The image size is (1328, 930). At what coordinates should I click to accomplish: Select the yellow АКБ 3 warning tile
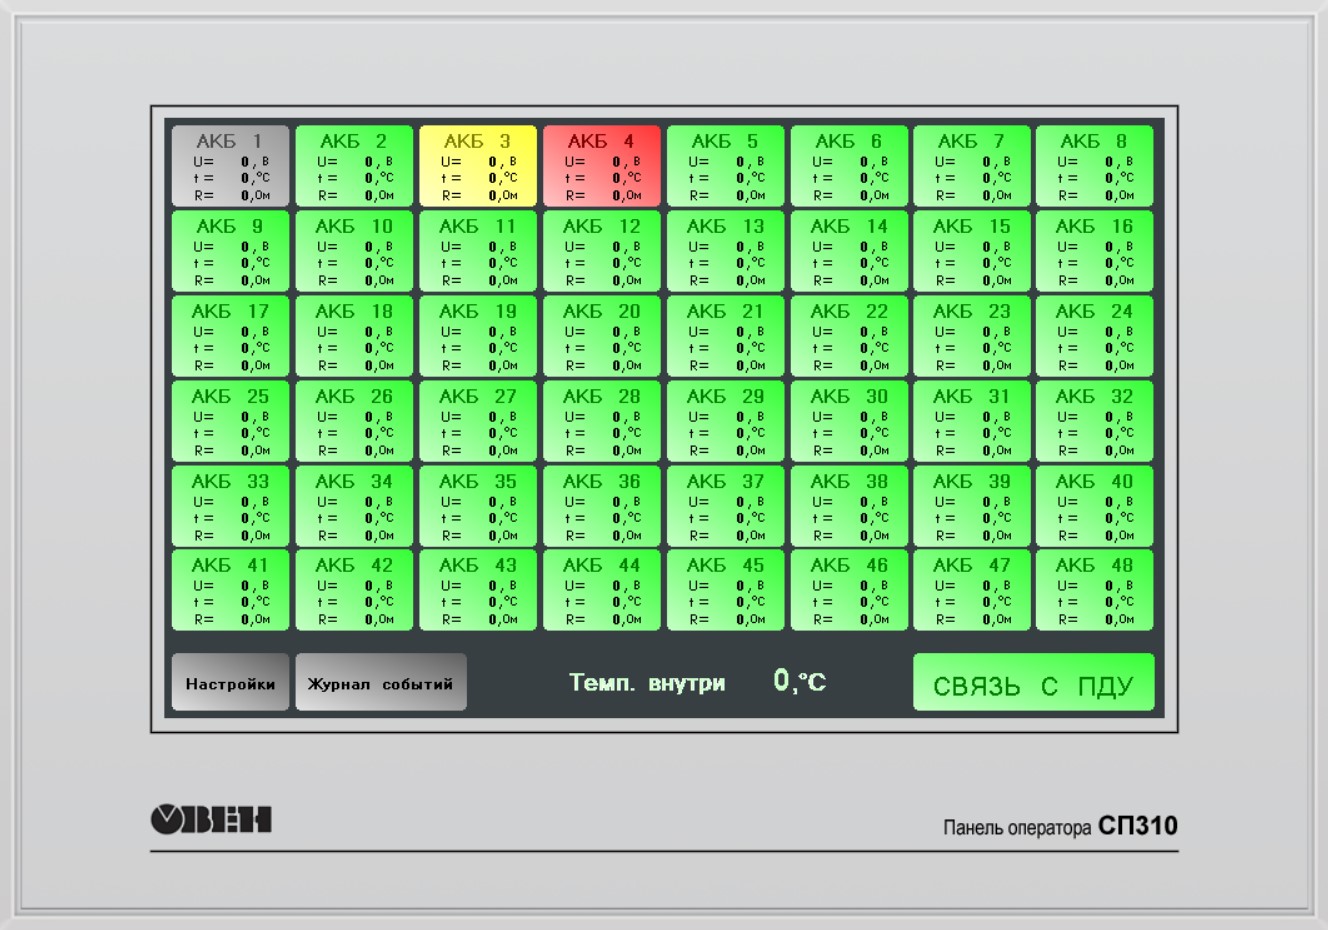tap(478, 166)
